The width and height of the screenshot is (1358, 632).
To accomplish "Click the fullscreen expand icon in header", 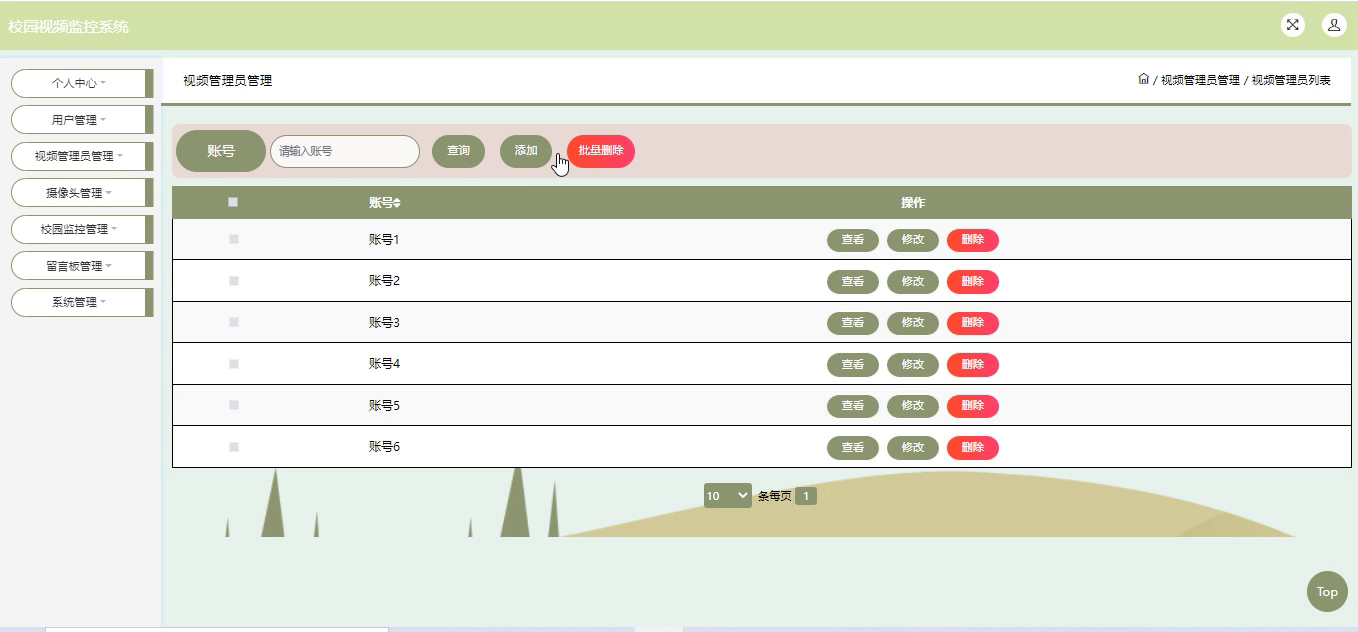I will click(x=1293, y=26).
